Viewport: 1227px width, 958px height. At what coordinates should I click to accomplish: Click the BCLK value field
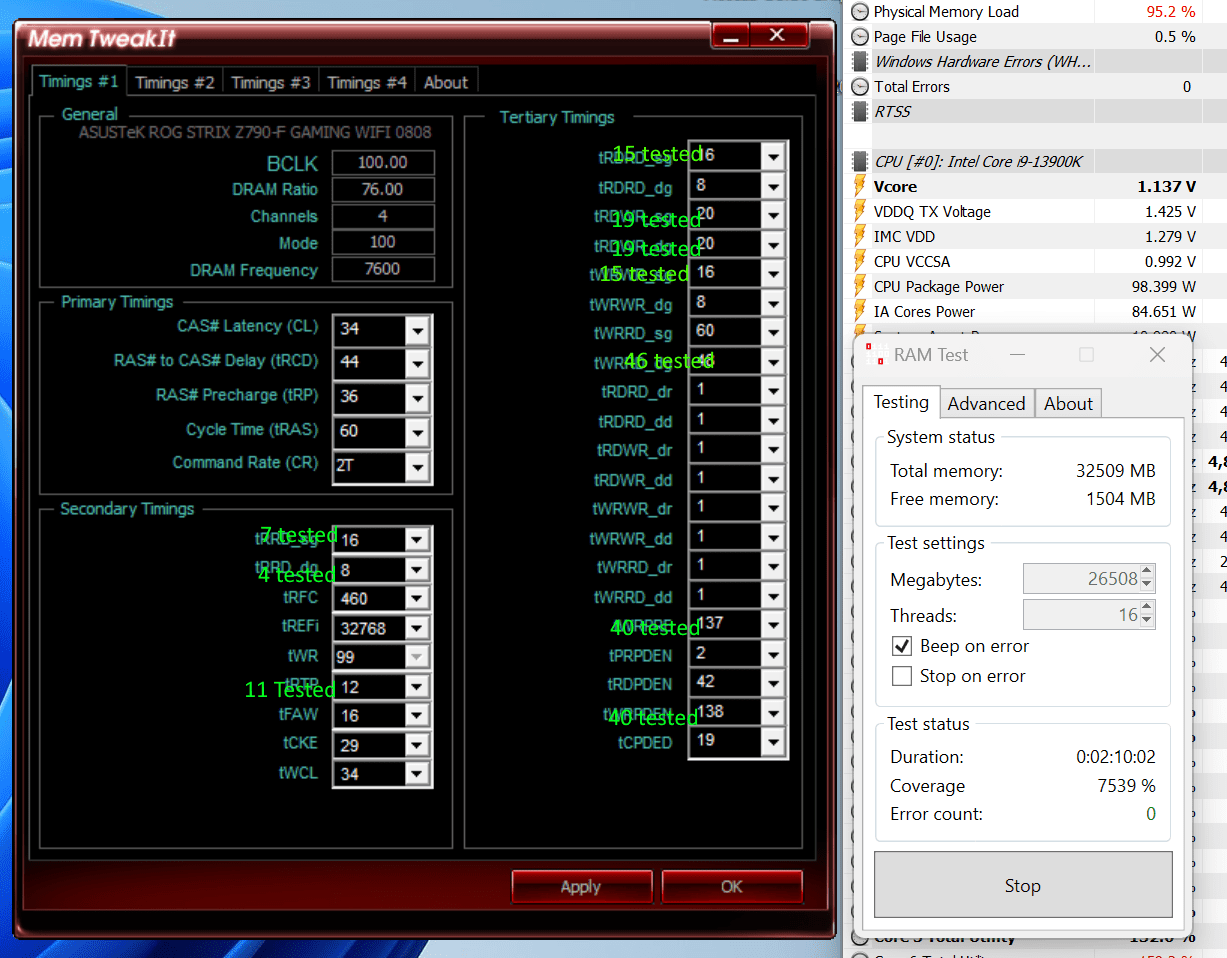click(383, 163)
